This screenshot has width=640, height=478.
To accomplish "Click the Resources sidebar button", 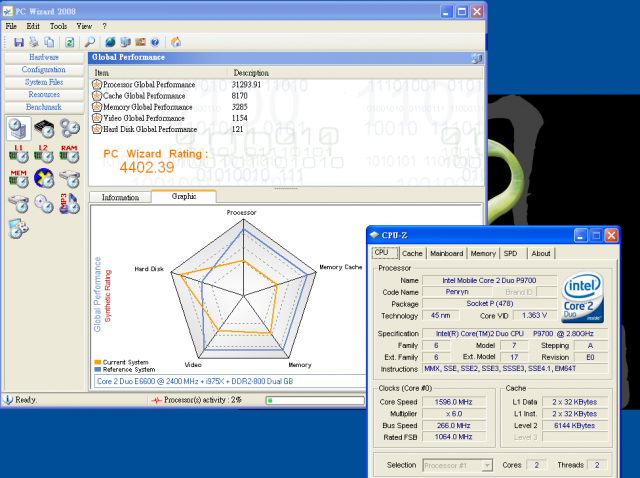I will [x=44, y=94].
